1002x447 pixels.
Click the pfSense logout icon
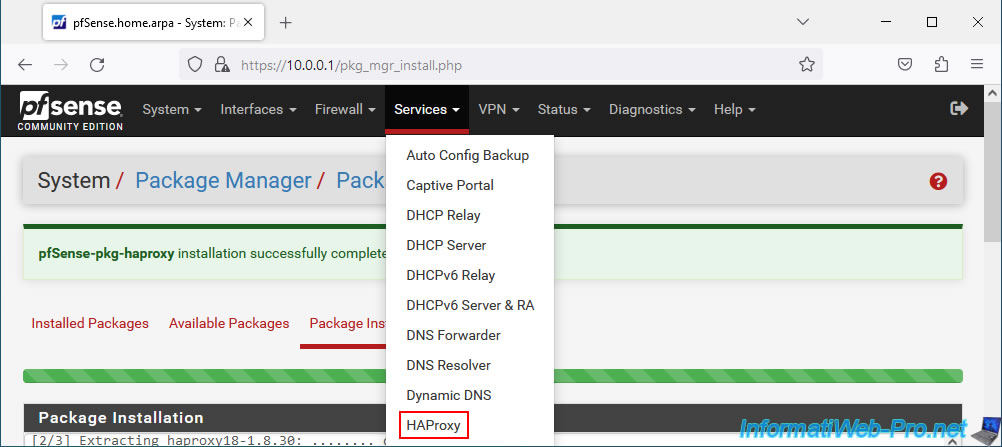[959, 109]
